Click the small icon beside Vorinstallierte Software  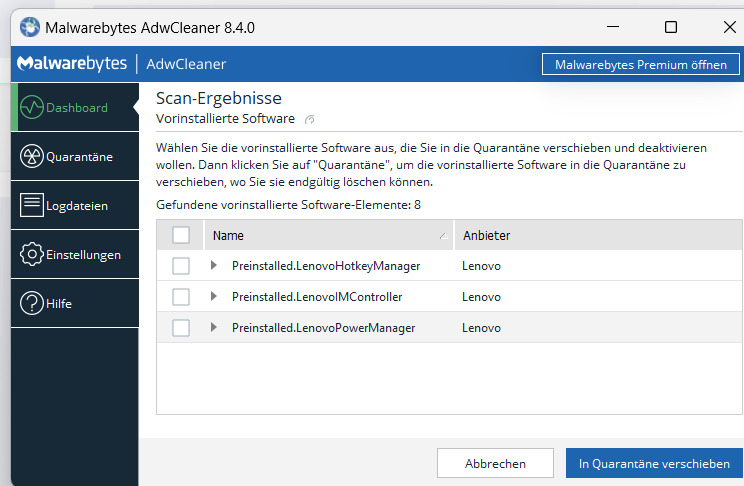pos(310,119)
